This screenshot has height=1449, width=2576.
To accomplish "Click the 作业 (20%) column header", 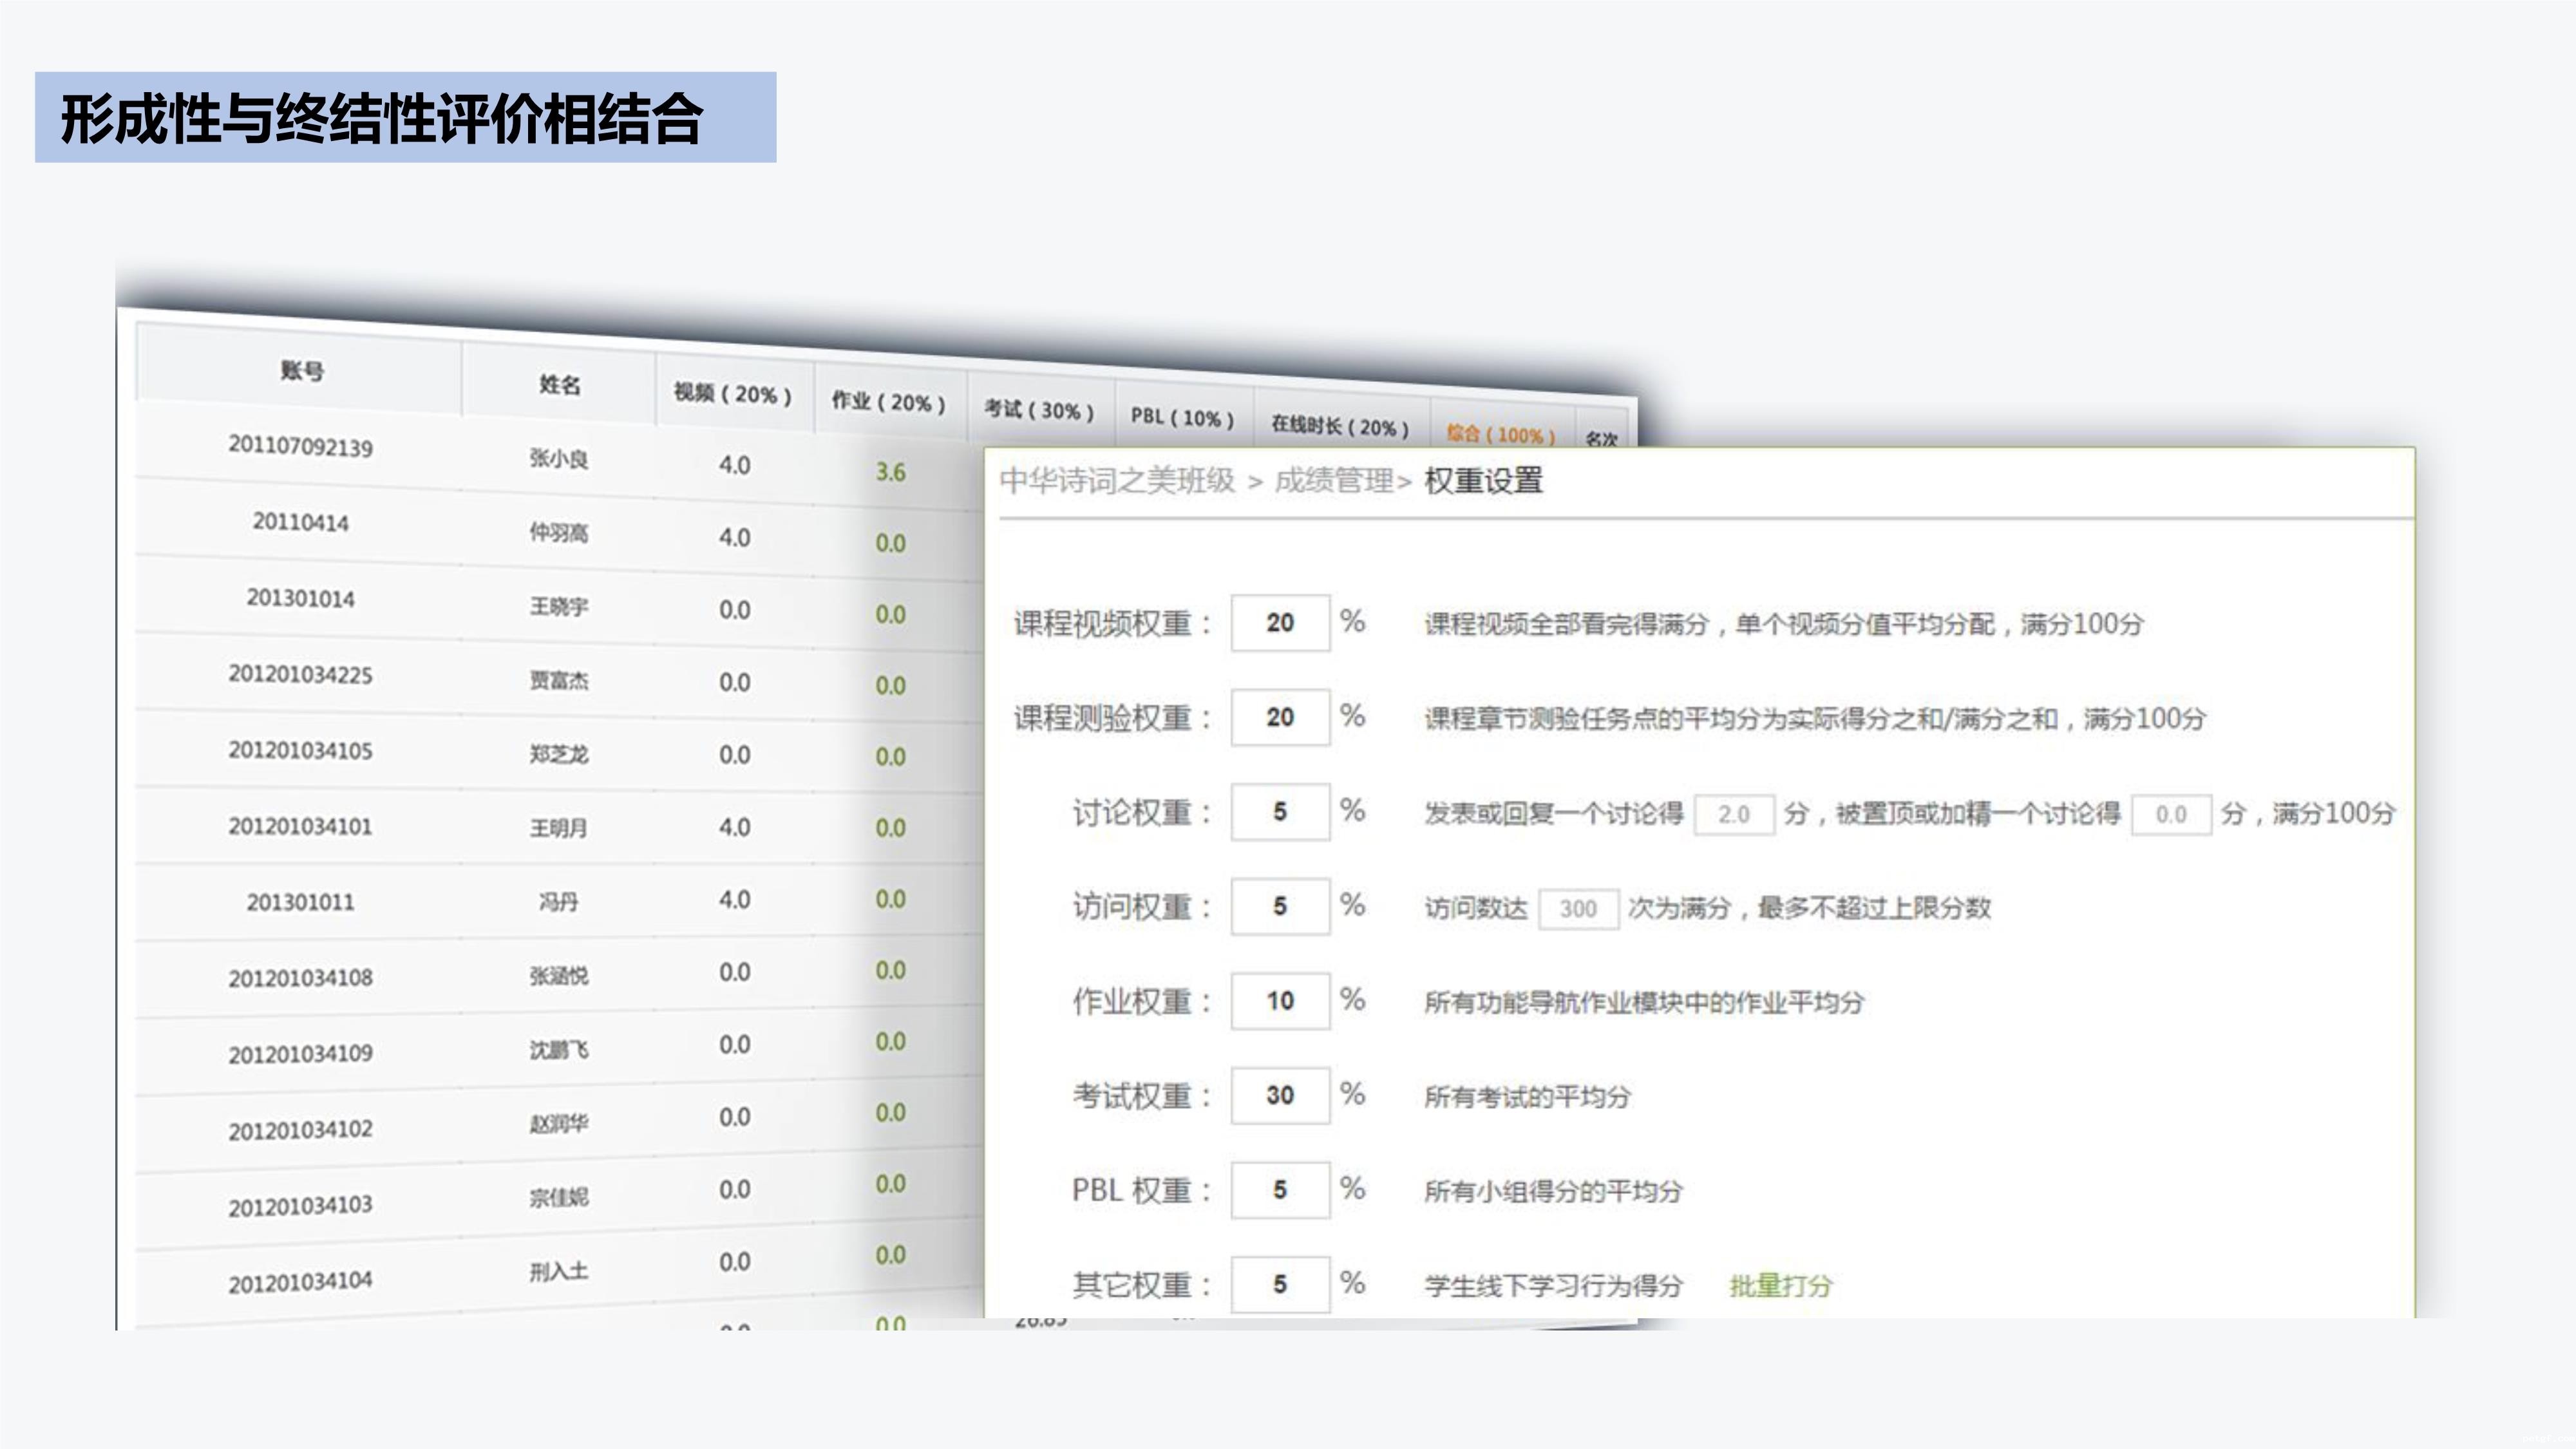I will click(x=888, y=402).
